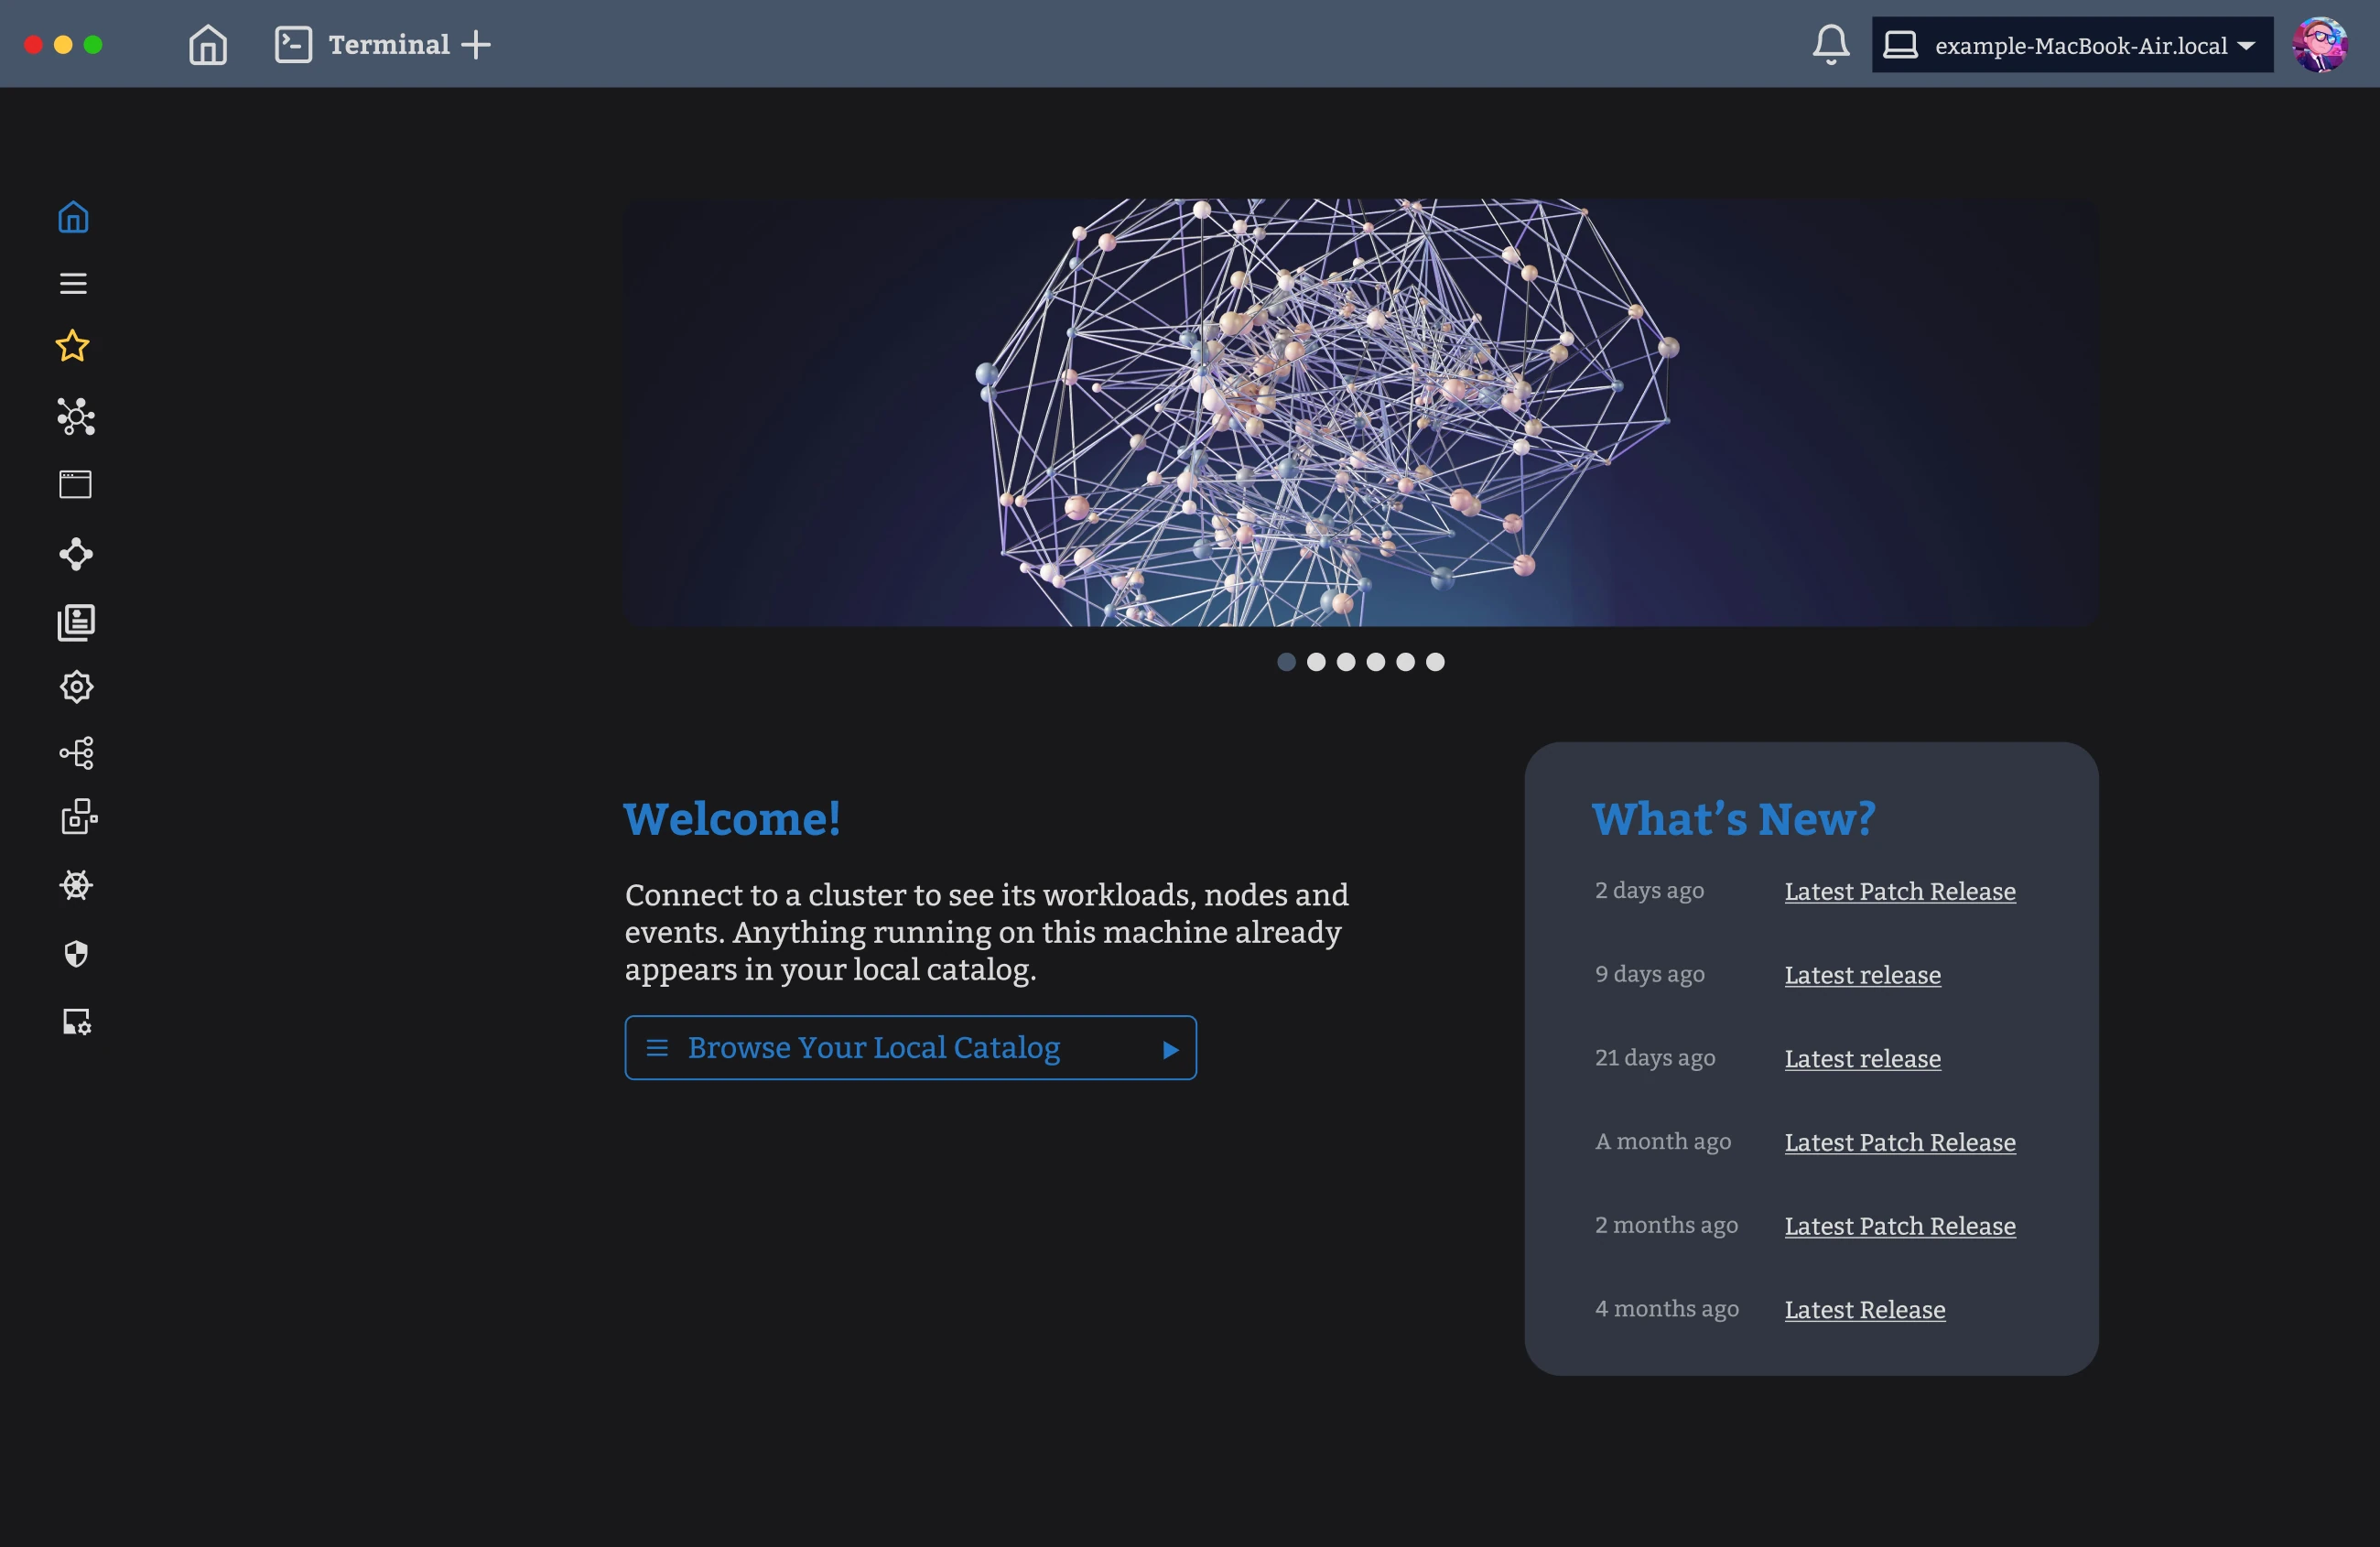
Task: Open the home icon in the top bar
Action: point(208,45)
